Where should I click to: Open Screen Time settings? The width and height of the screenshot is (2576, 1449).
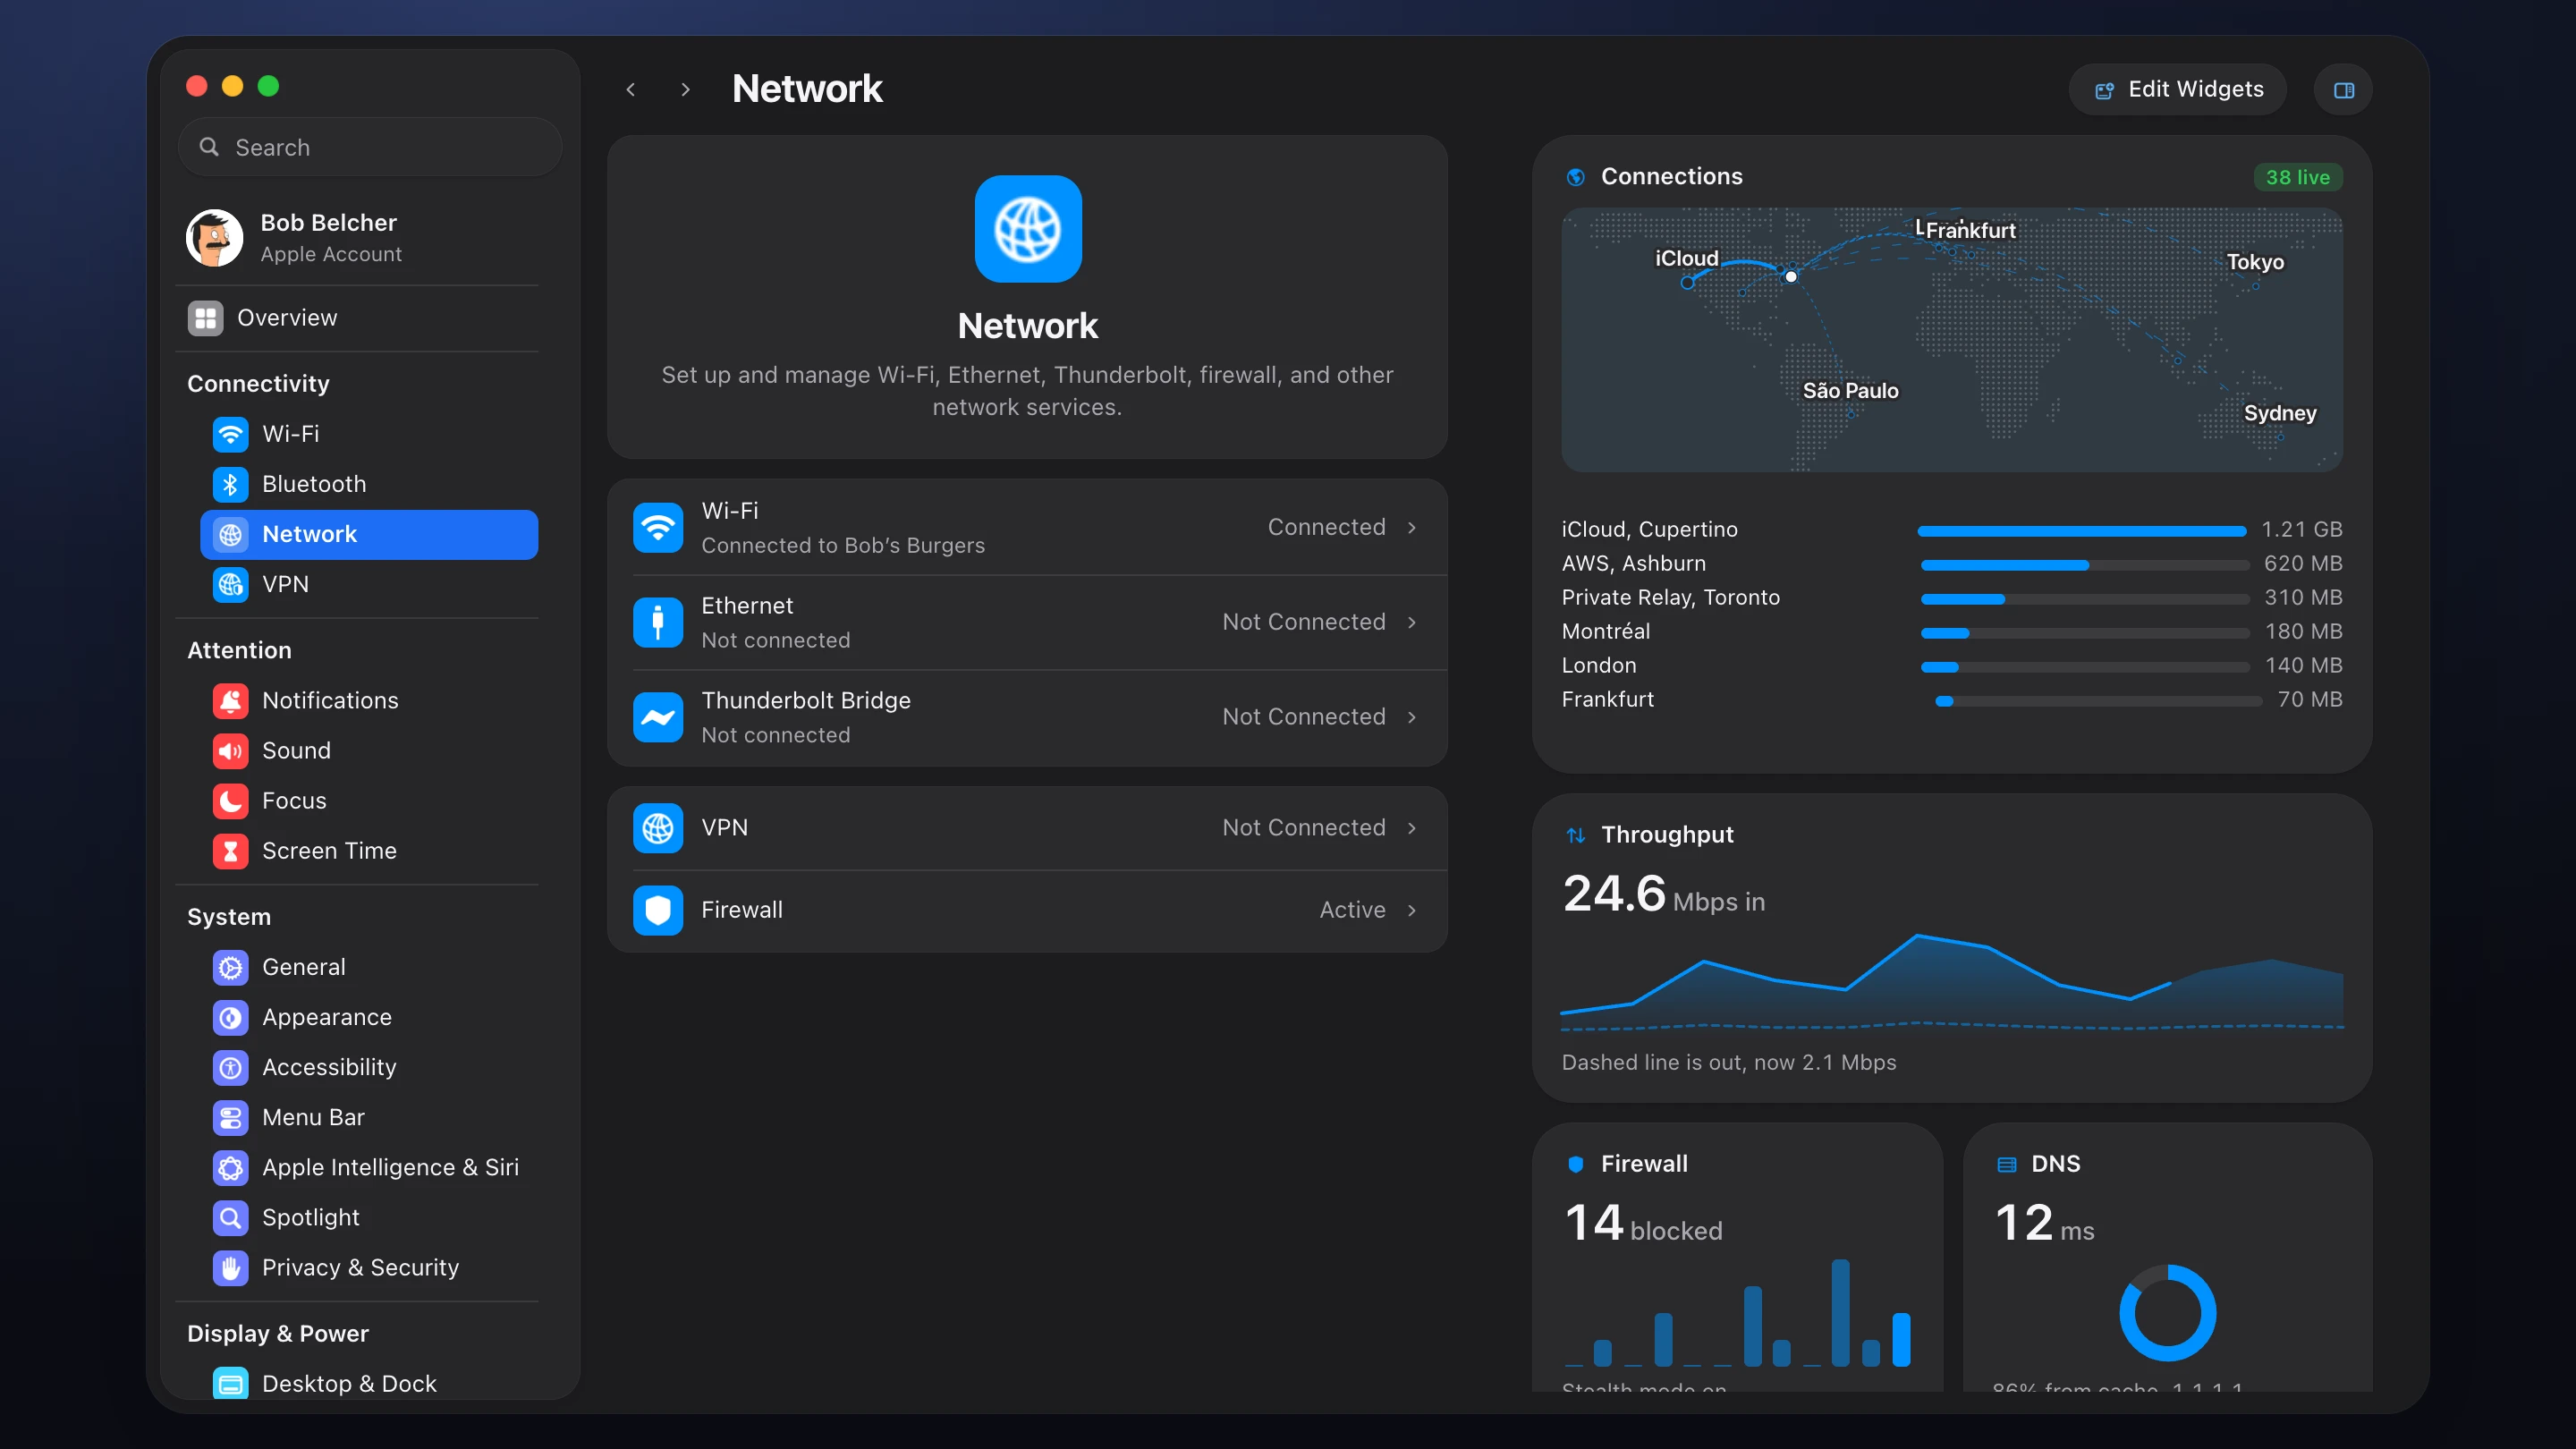tap(368, 850)
